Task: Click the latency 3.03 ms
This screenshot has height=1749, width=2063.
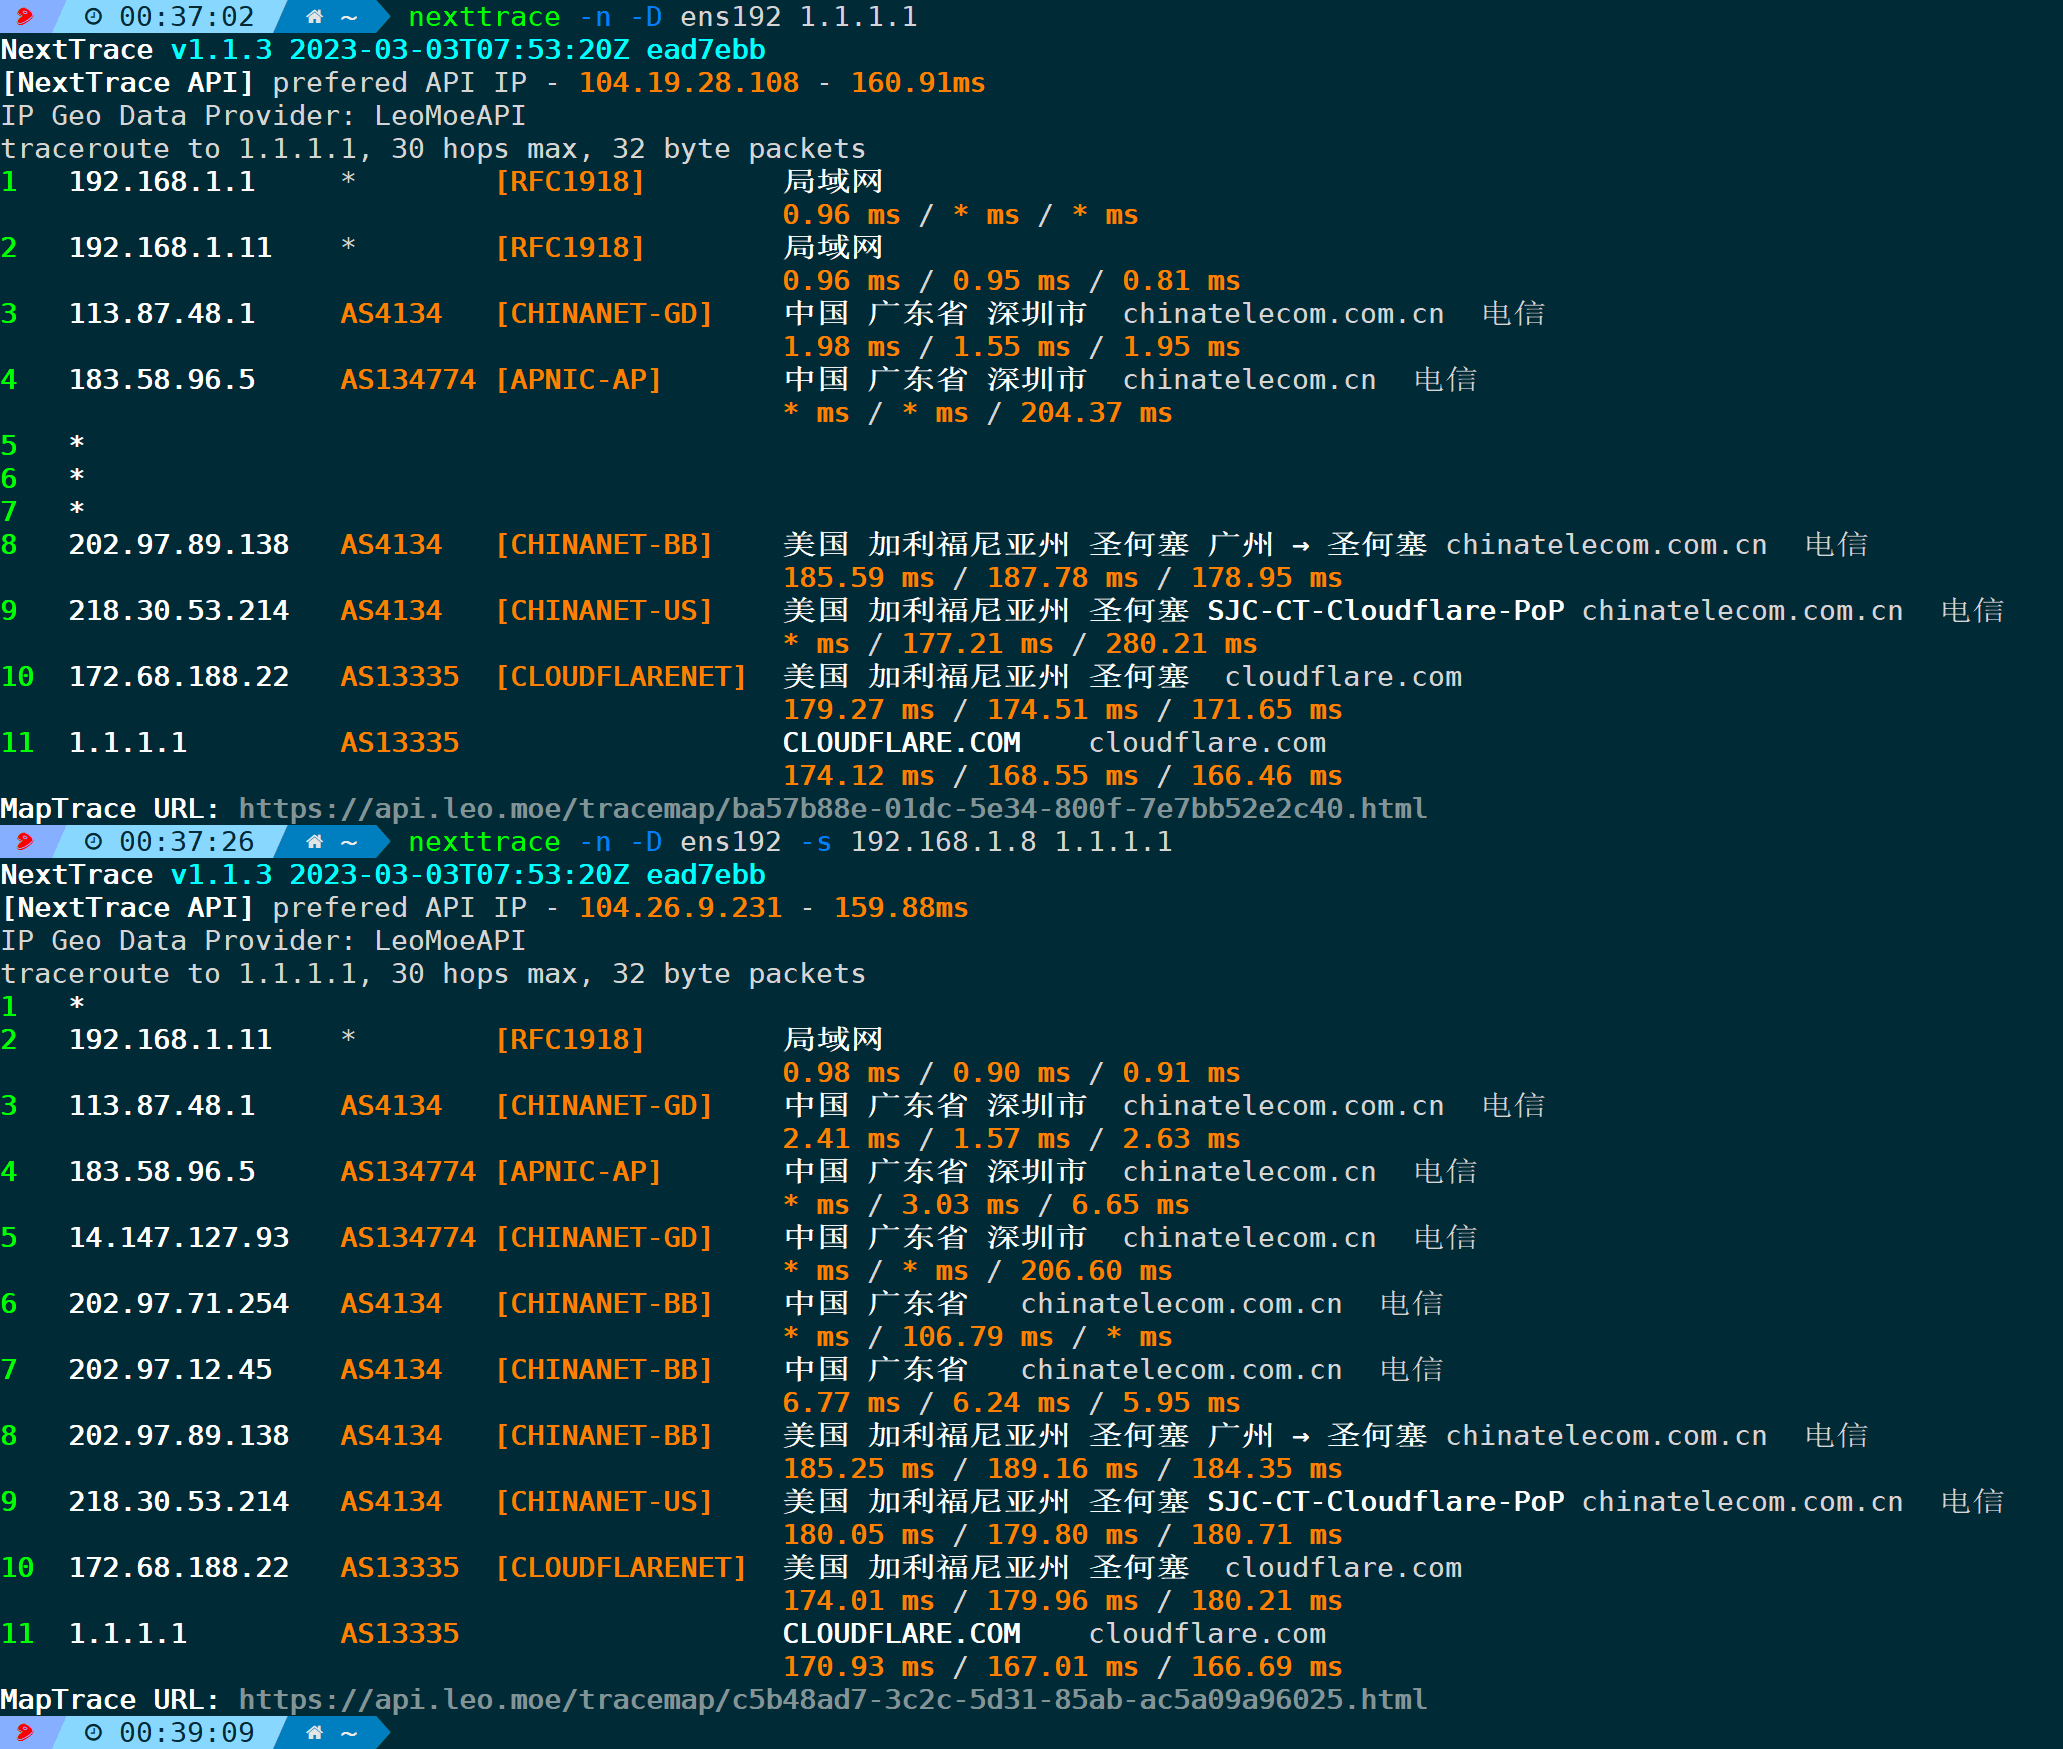Action: pyautogui.click(x=960, y=1204)
